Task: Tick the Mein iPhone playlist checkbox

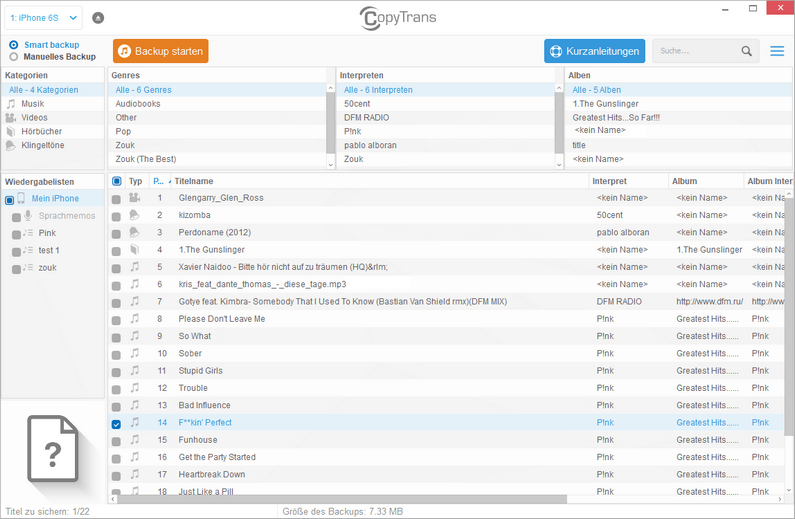Action: tap(10, 200)
